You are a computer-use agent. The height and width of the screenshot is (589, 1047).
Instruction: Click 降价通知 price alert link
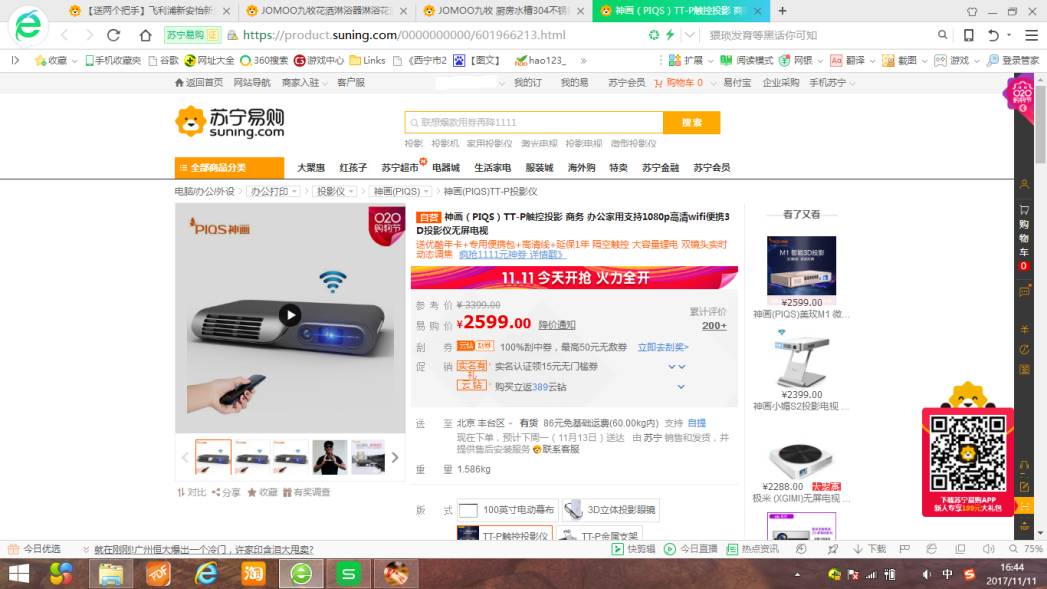pyautogui.click(x=557, y=325)
